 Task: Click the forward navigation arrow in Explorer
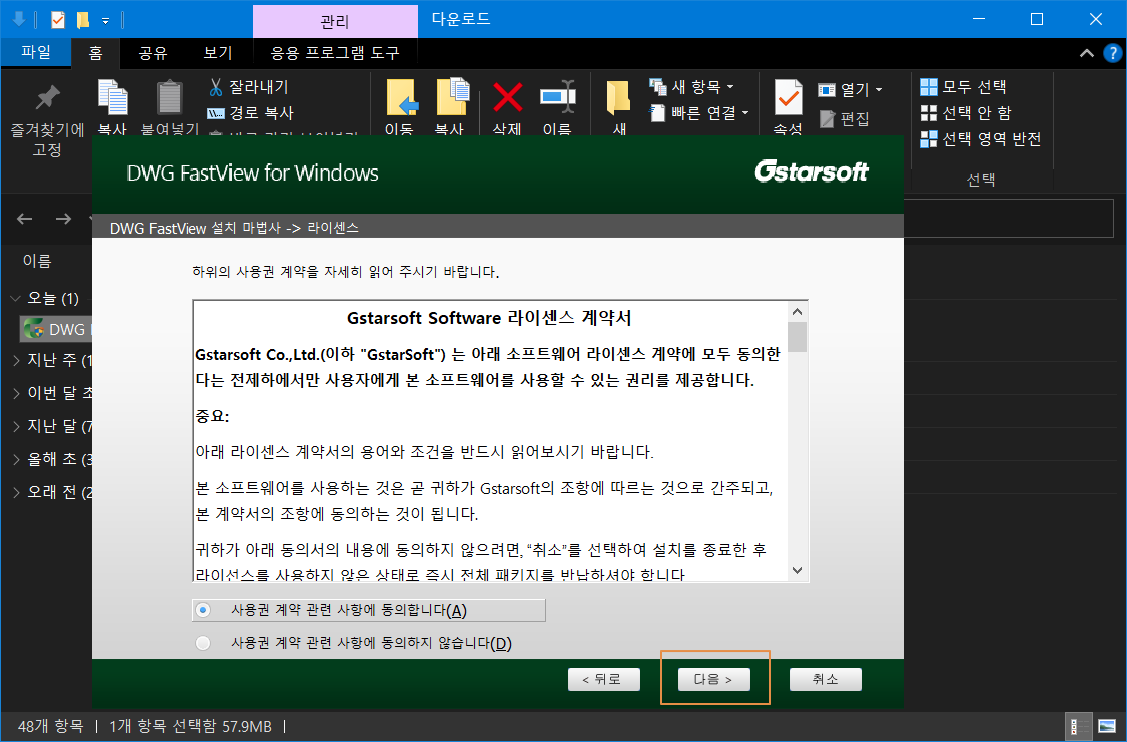[x=63, y=219]
